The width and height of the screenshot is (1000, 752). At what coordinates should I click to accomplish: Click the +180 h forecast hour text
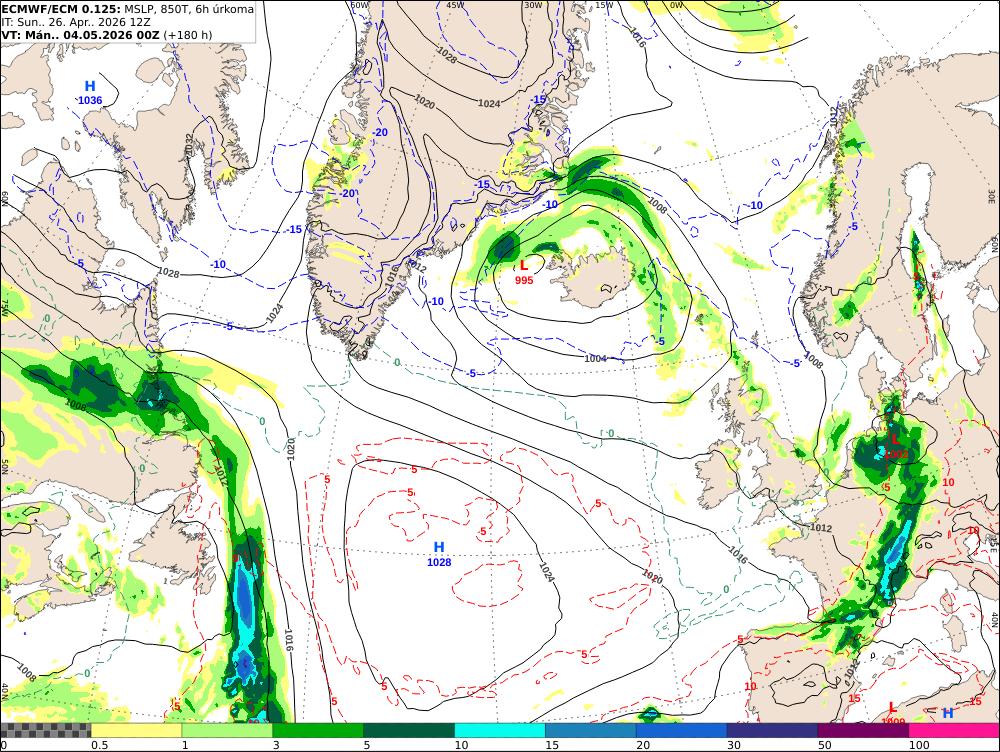188,35
